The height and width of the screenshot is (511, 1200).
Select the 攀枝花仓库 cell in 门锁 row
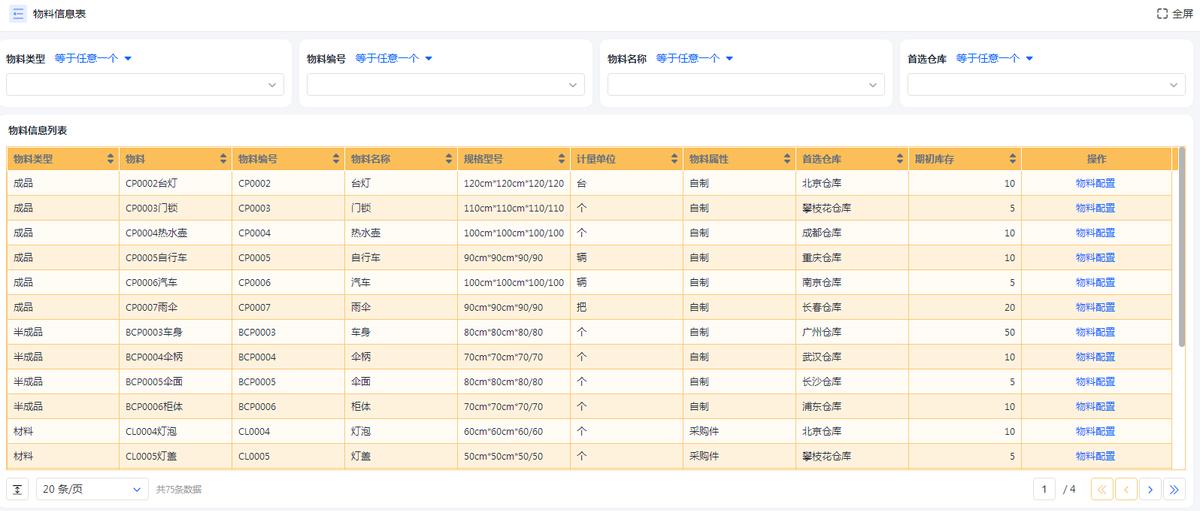pyautogui.click(x=852, y=208)
